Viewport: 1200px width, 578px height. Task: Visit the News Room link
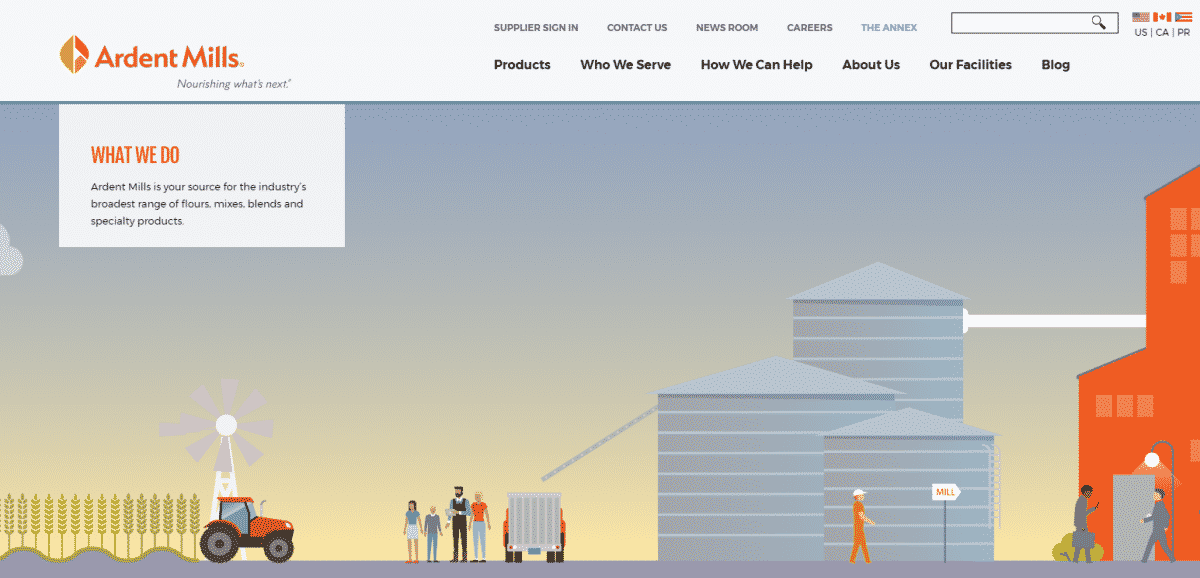coord(727,28)
